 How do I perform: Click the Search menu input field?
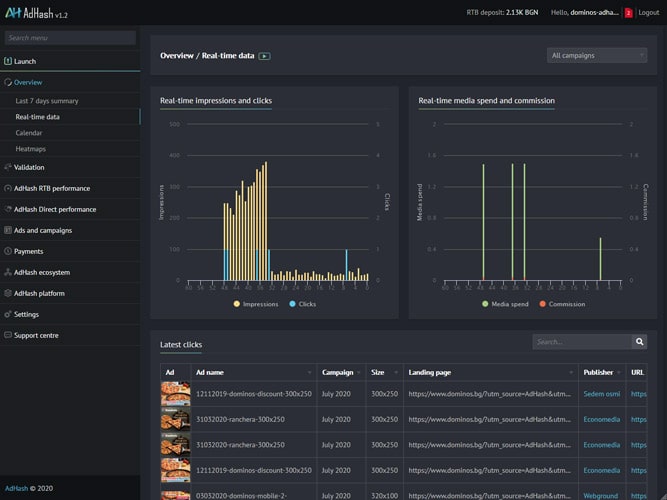pos(69,38)
